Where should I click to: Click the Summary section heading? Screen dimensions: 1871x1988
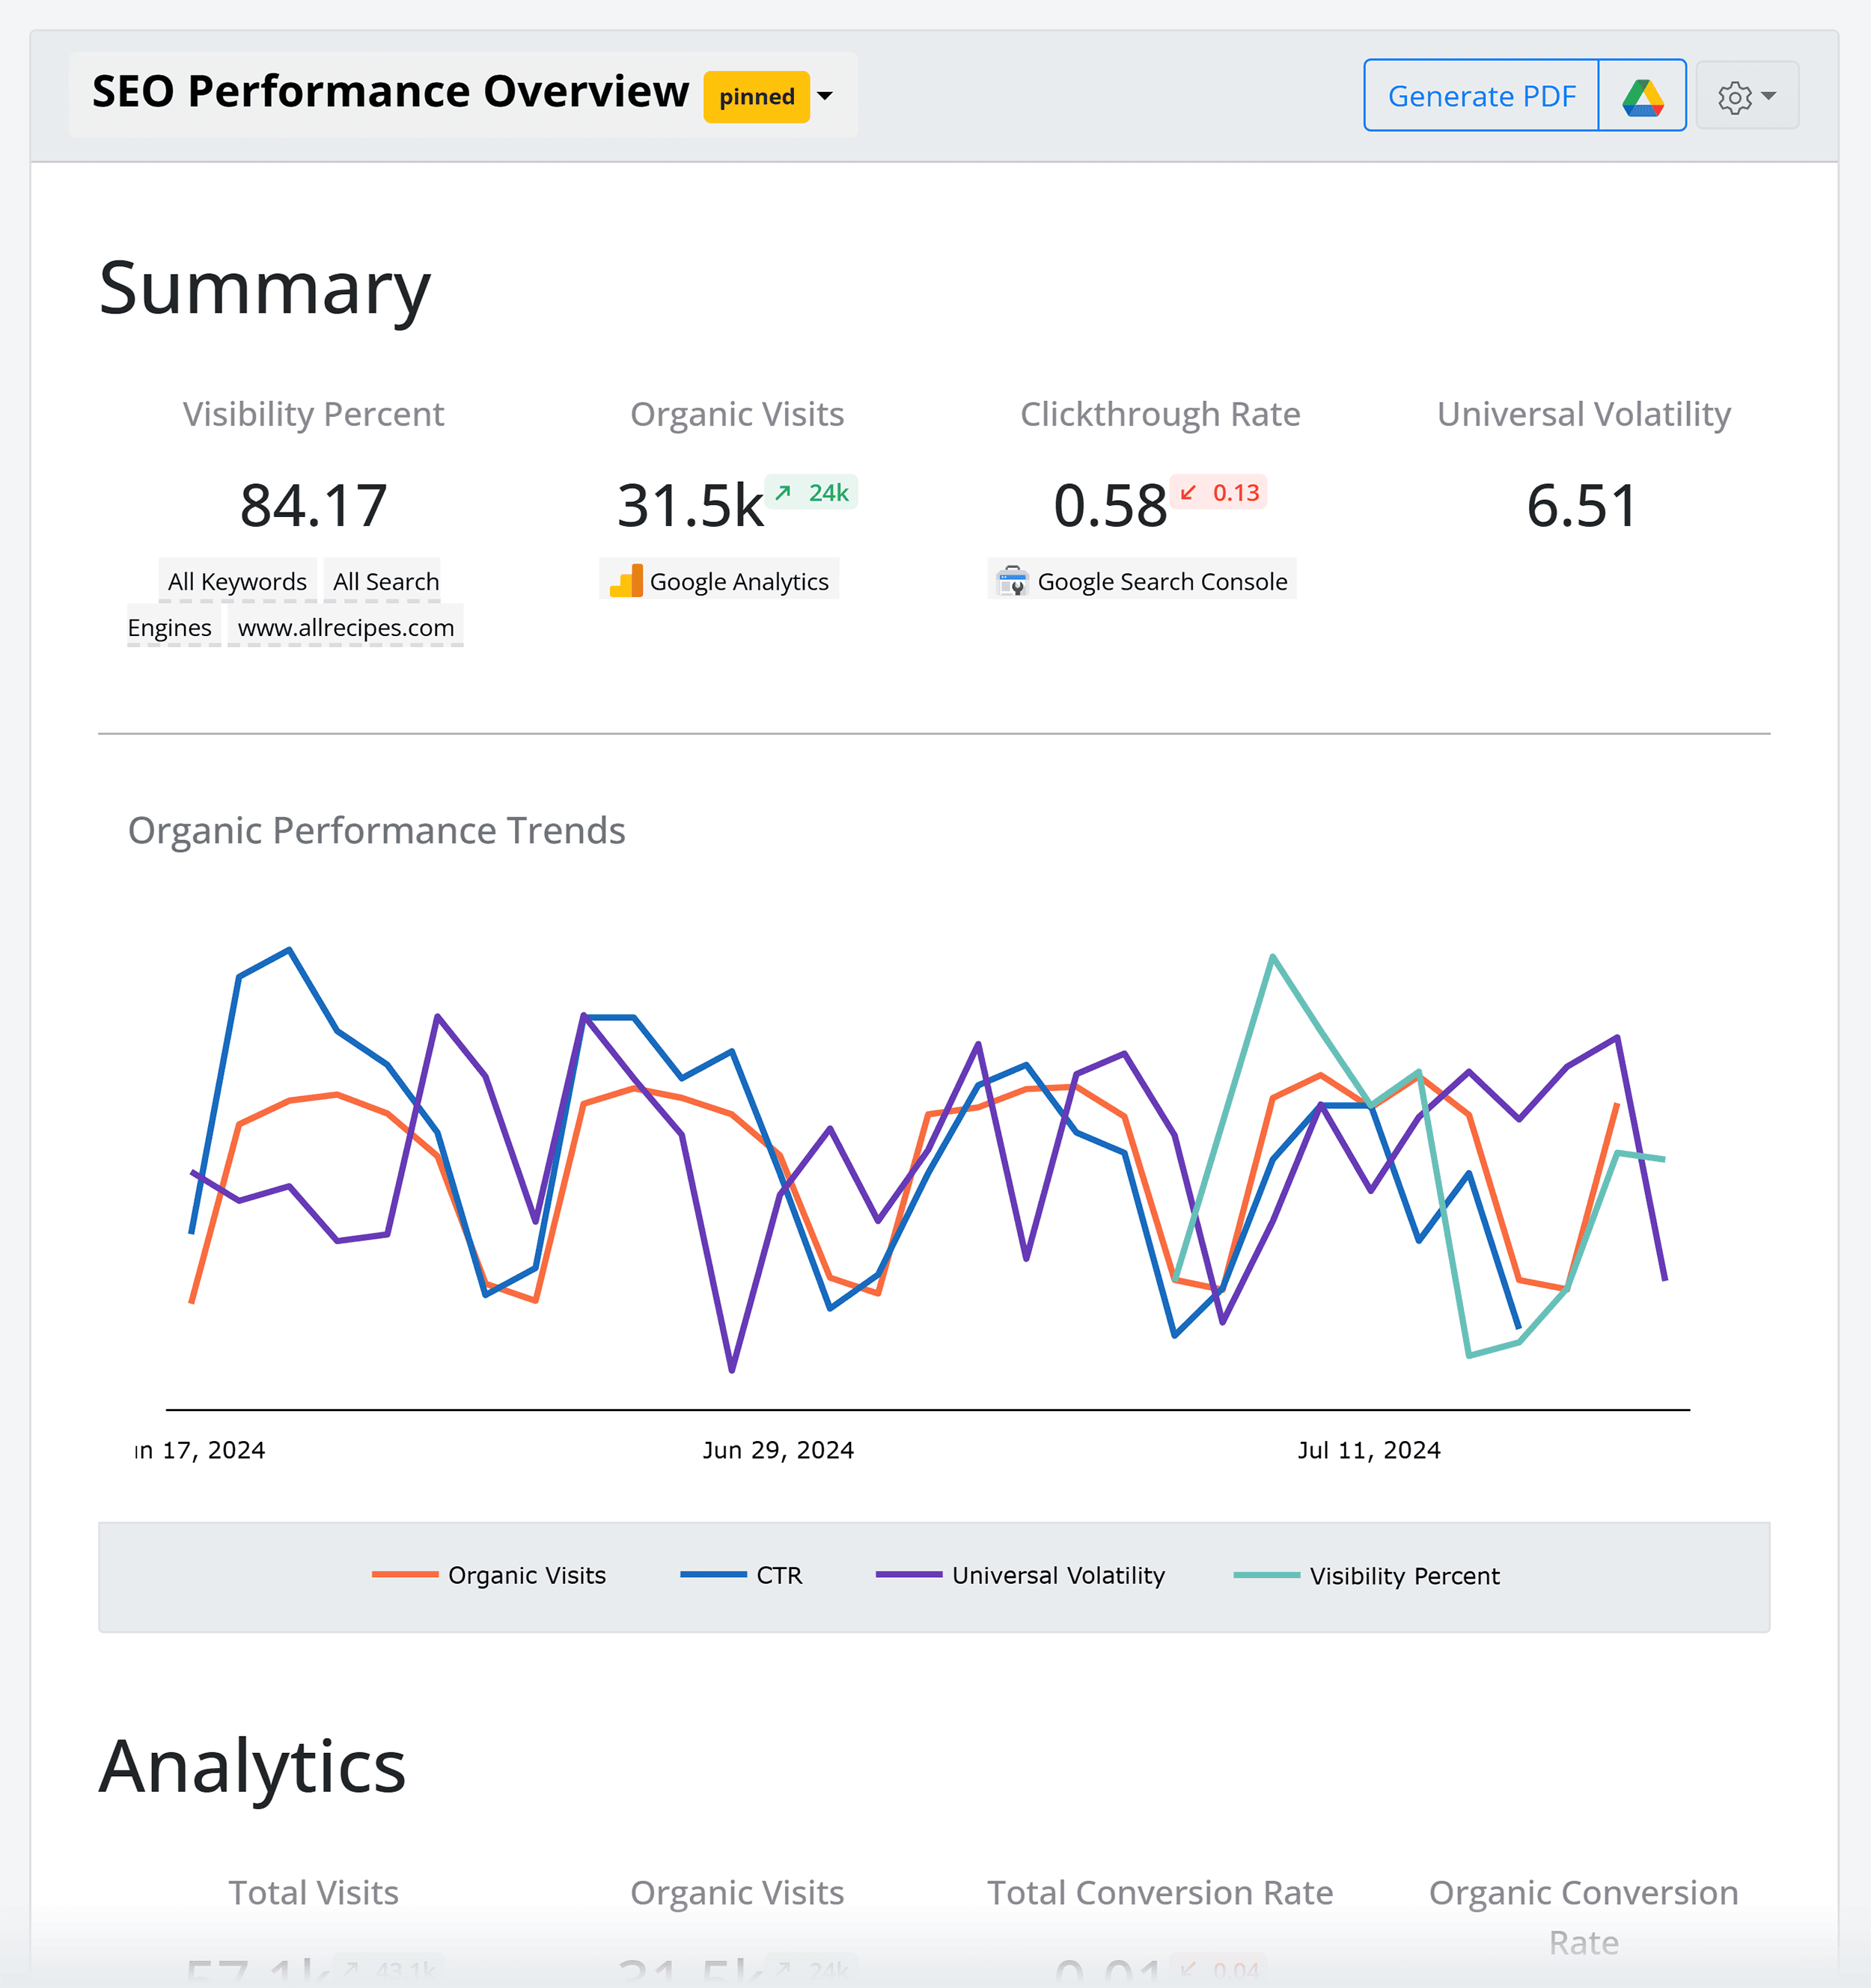click(265, 288)
